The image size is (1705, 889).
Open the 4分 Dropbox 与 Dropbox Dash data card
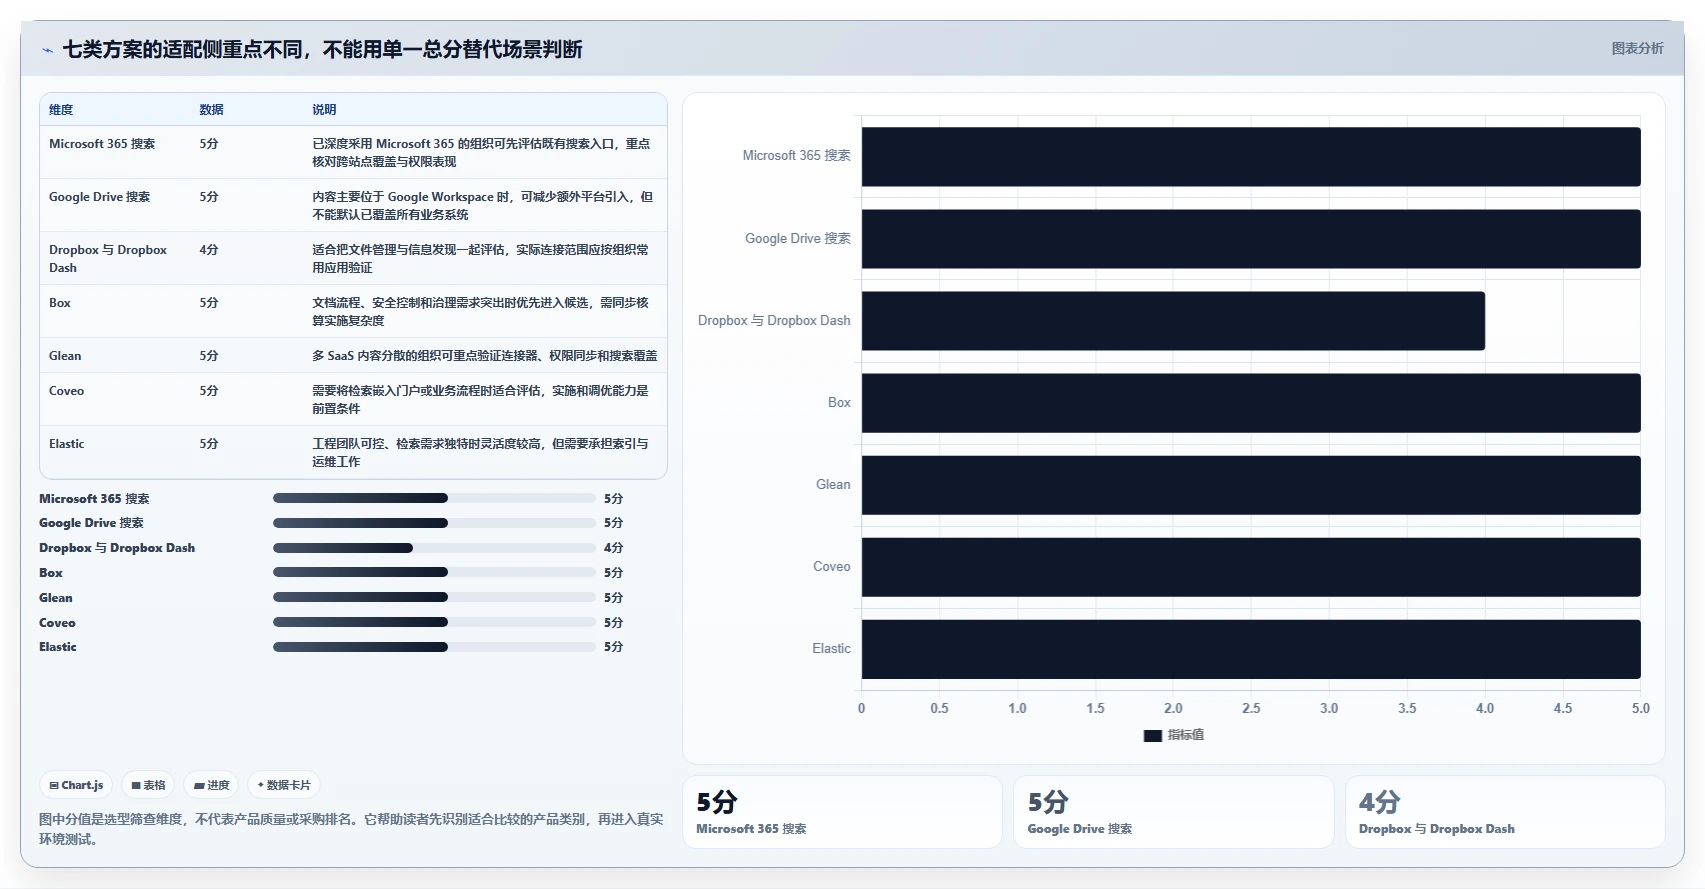point(1505,812)
